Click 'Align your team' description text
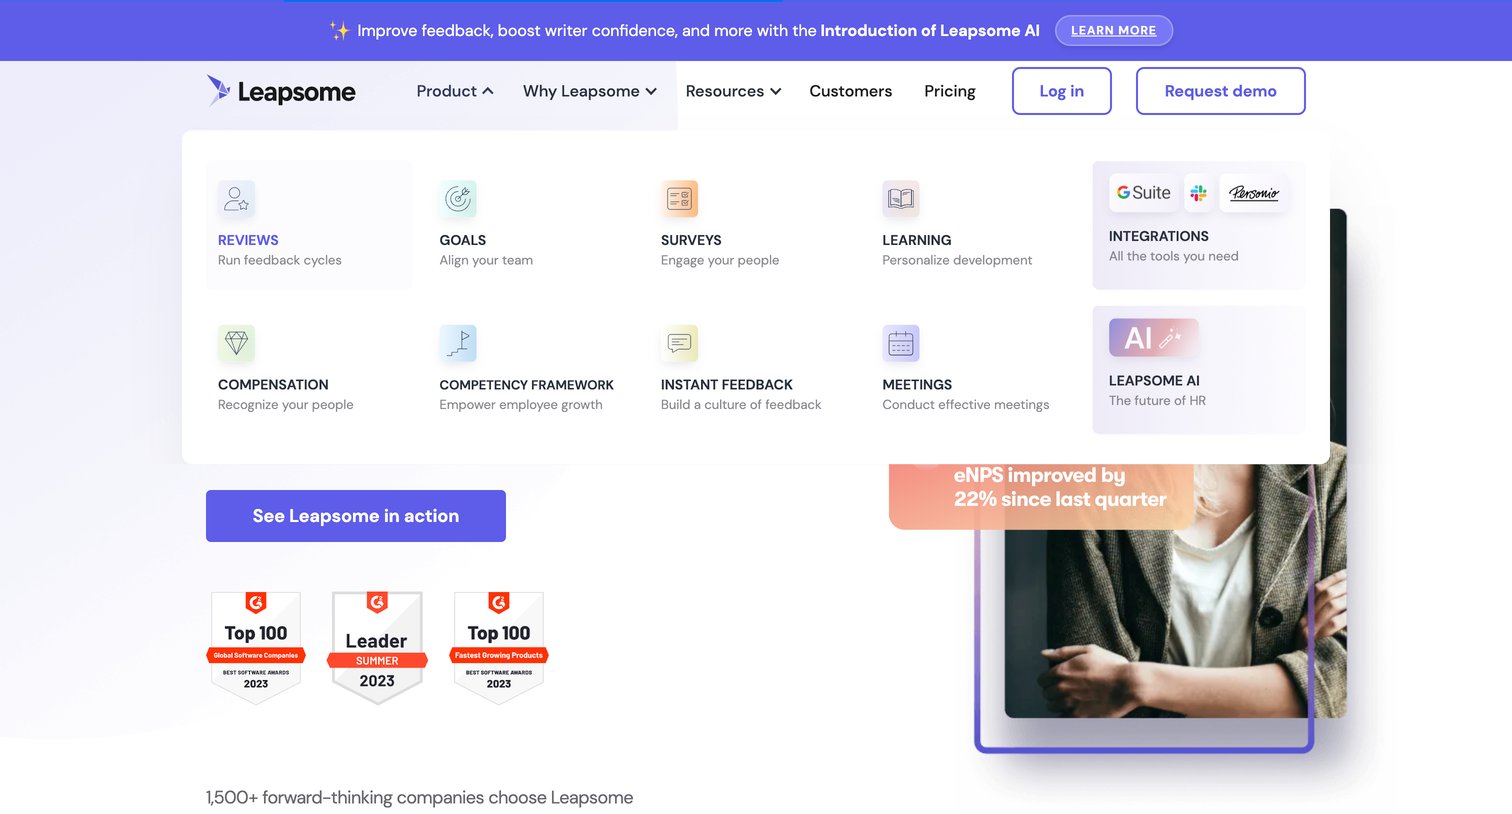Viewport: 1512px width, 814px height. (486, 260)
